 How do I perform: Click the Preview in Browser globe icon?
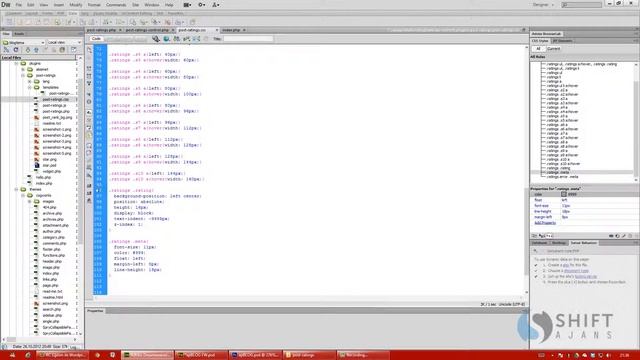pyautogui.click(x=167, y=39)
